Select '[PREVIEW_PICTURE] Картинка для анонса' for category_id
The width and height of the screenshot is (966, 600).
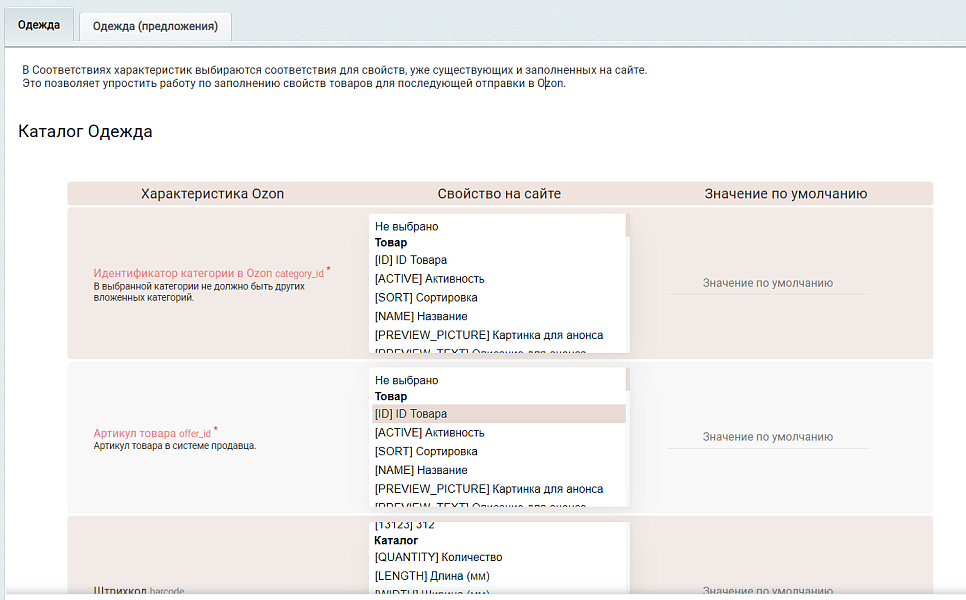[489, 335]
